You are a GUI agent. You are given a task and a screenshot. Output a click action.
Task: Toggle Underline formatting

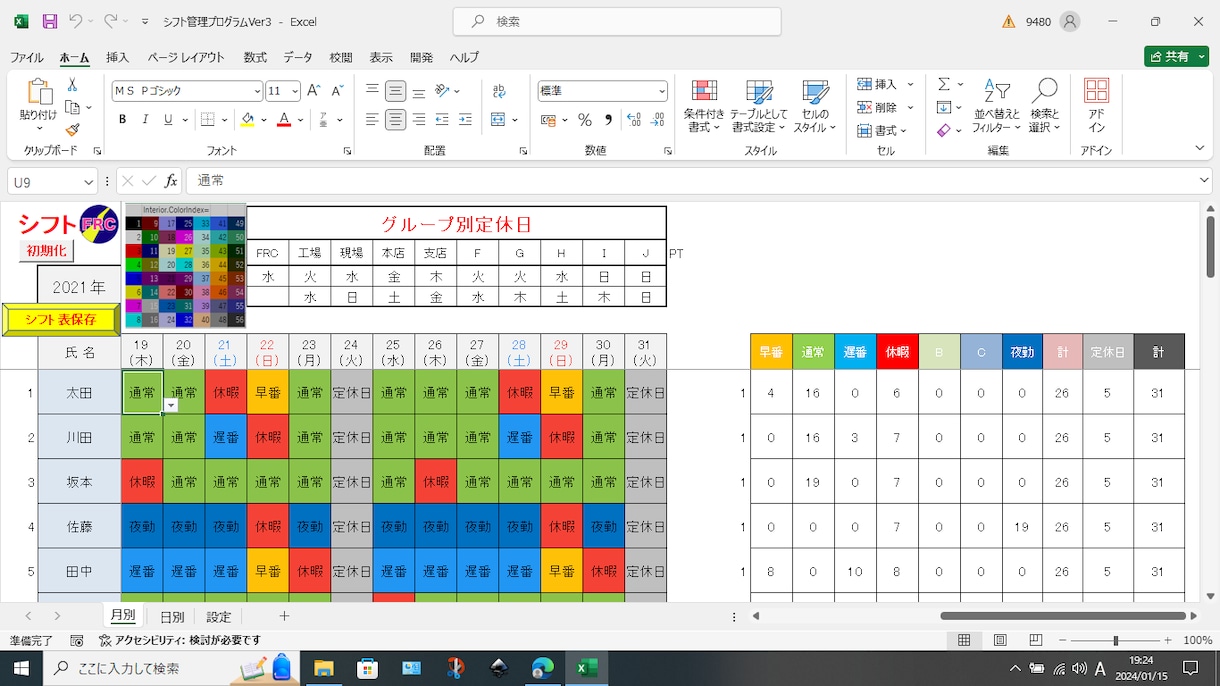168,119
